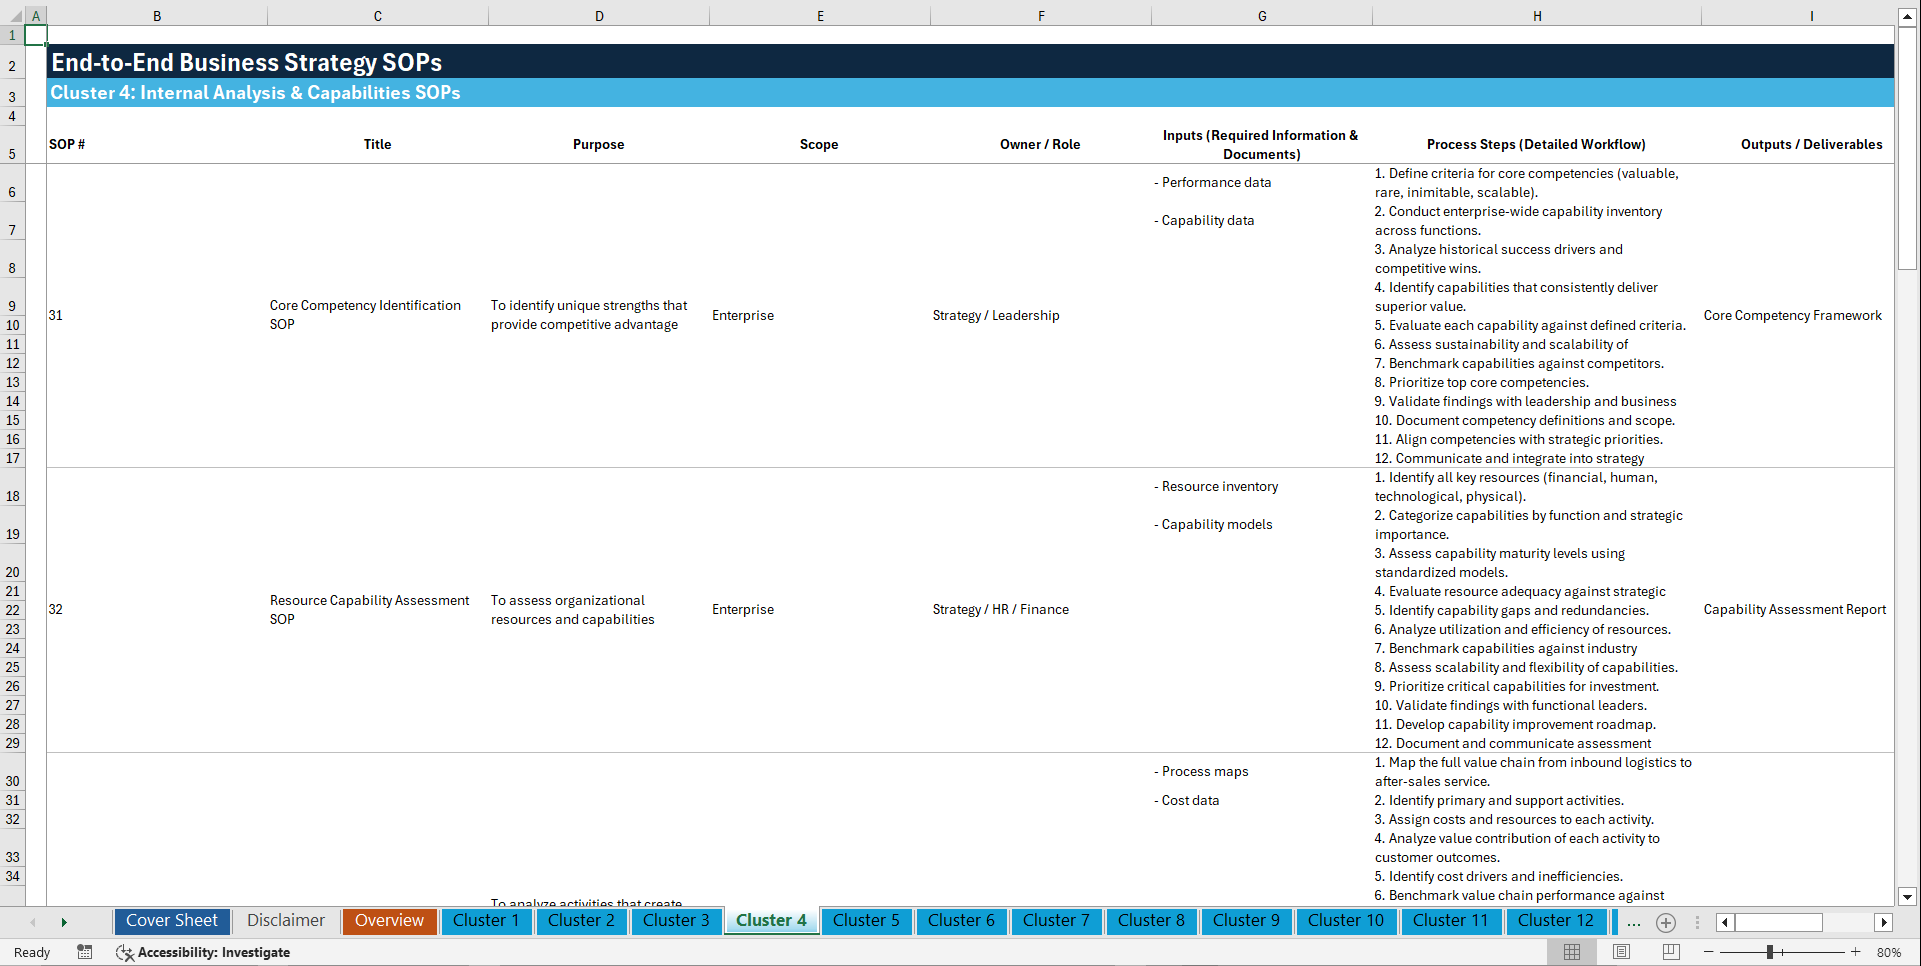Image resolution: width=1921 pixels, height=966 pixels.
Task: Expand sheet navigation with the left tab arrow
Action: [33, 922]
